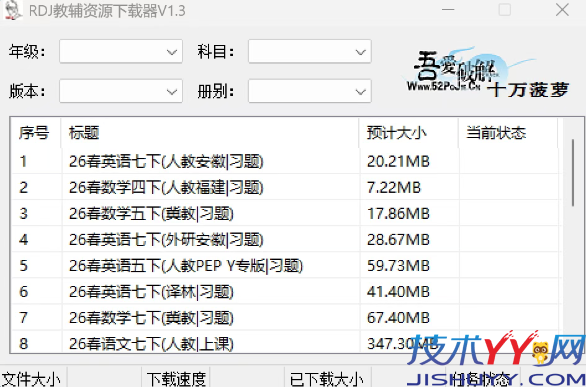Close the RDJ downloader window
The height and width of the screenshot is (387, 587).
(x=562, y=10)
